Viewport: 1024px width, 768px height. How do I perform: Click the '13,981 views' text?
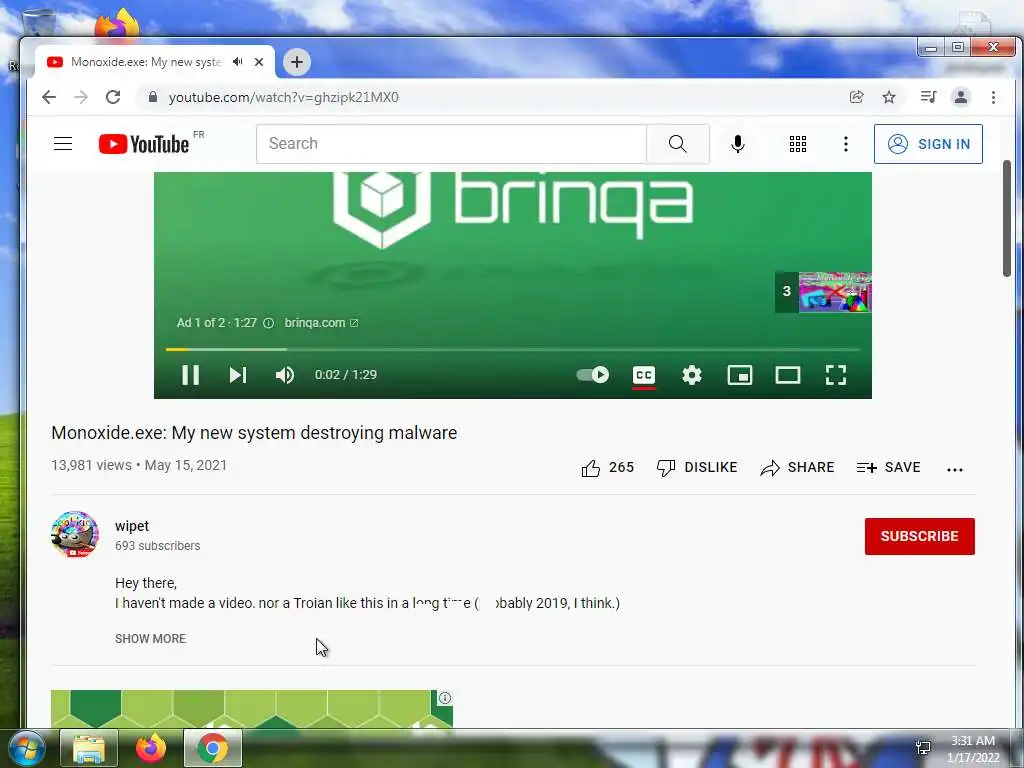[91, 465]
